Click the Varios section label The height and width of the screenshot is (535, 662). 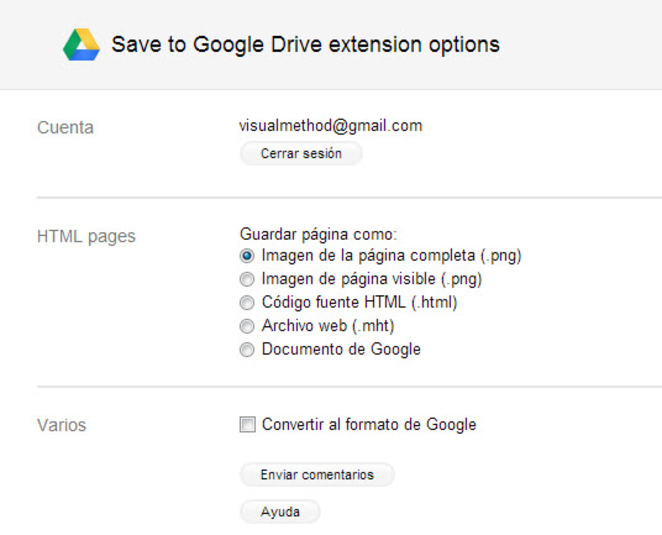click(x=62, y=425)
